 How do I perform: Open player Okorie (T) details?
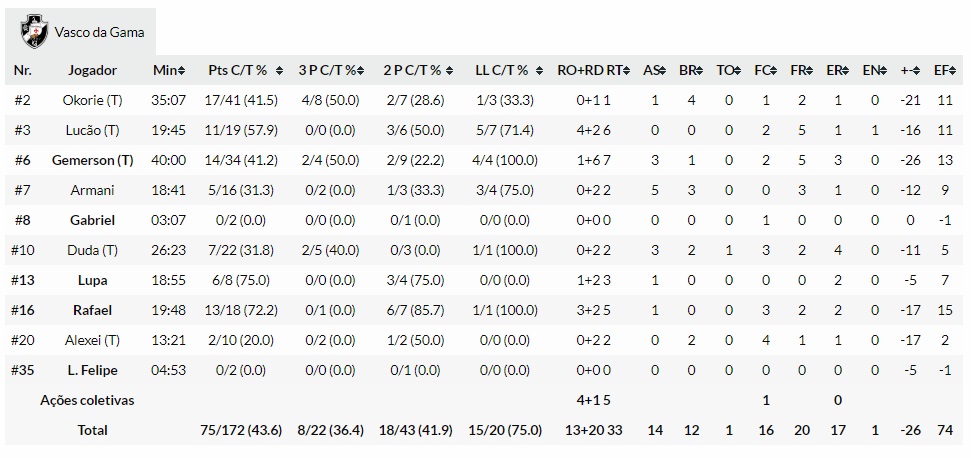pos(92,100)
